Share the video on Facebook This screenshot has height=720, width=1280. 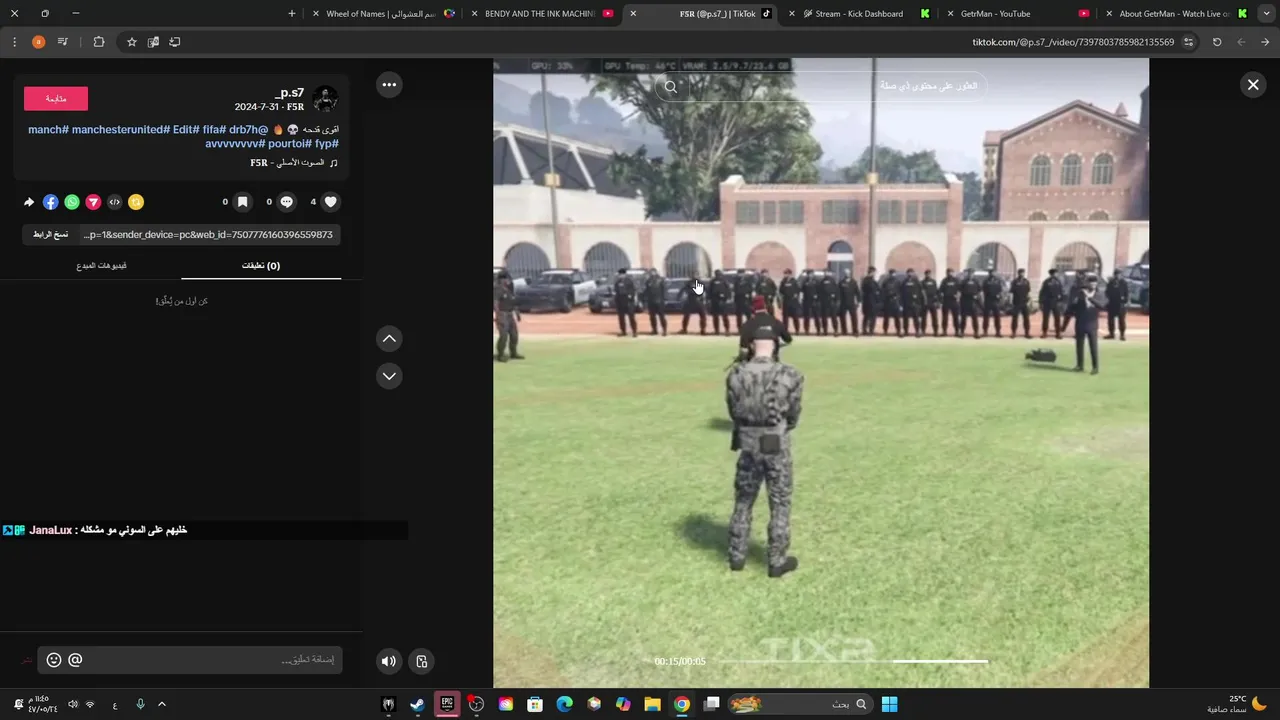click(x=50, y=202)
